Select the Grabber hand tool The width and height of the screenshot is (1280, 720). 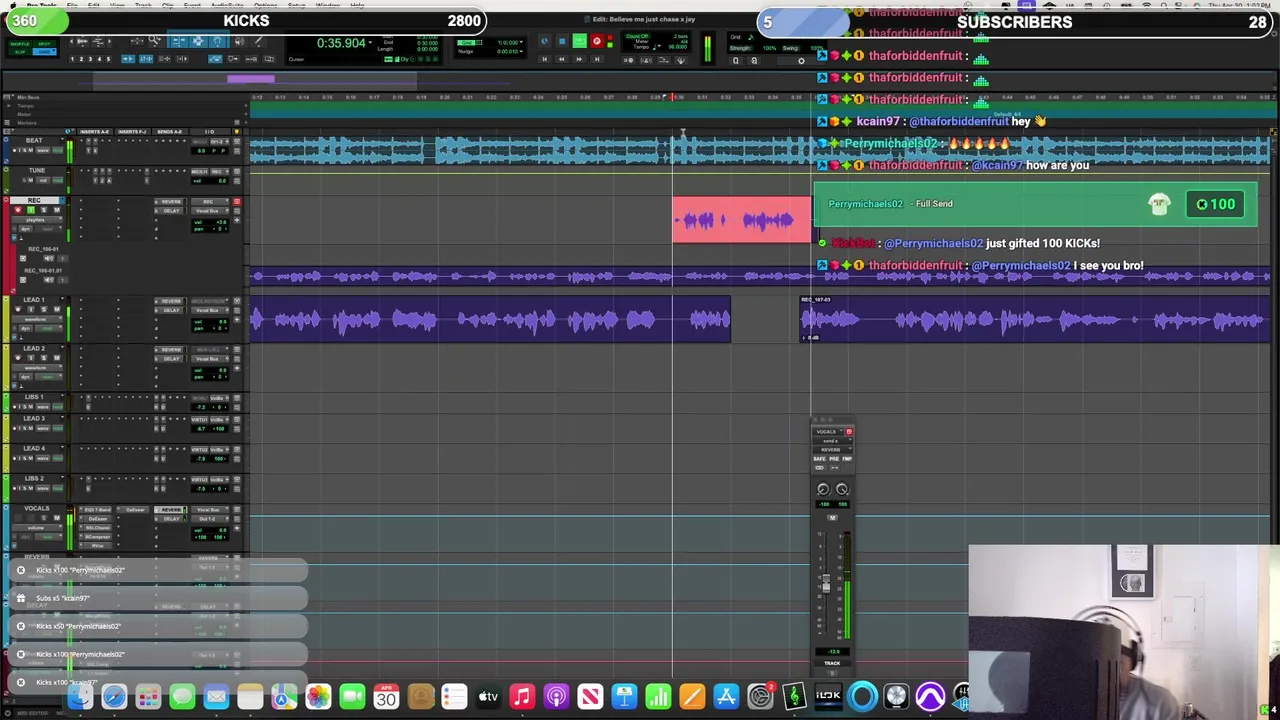point(217,41)
